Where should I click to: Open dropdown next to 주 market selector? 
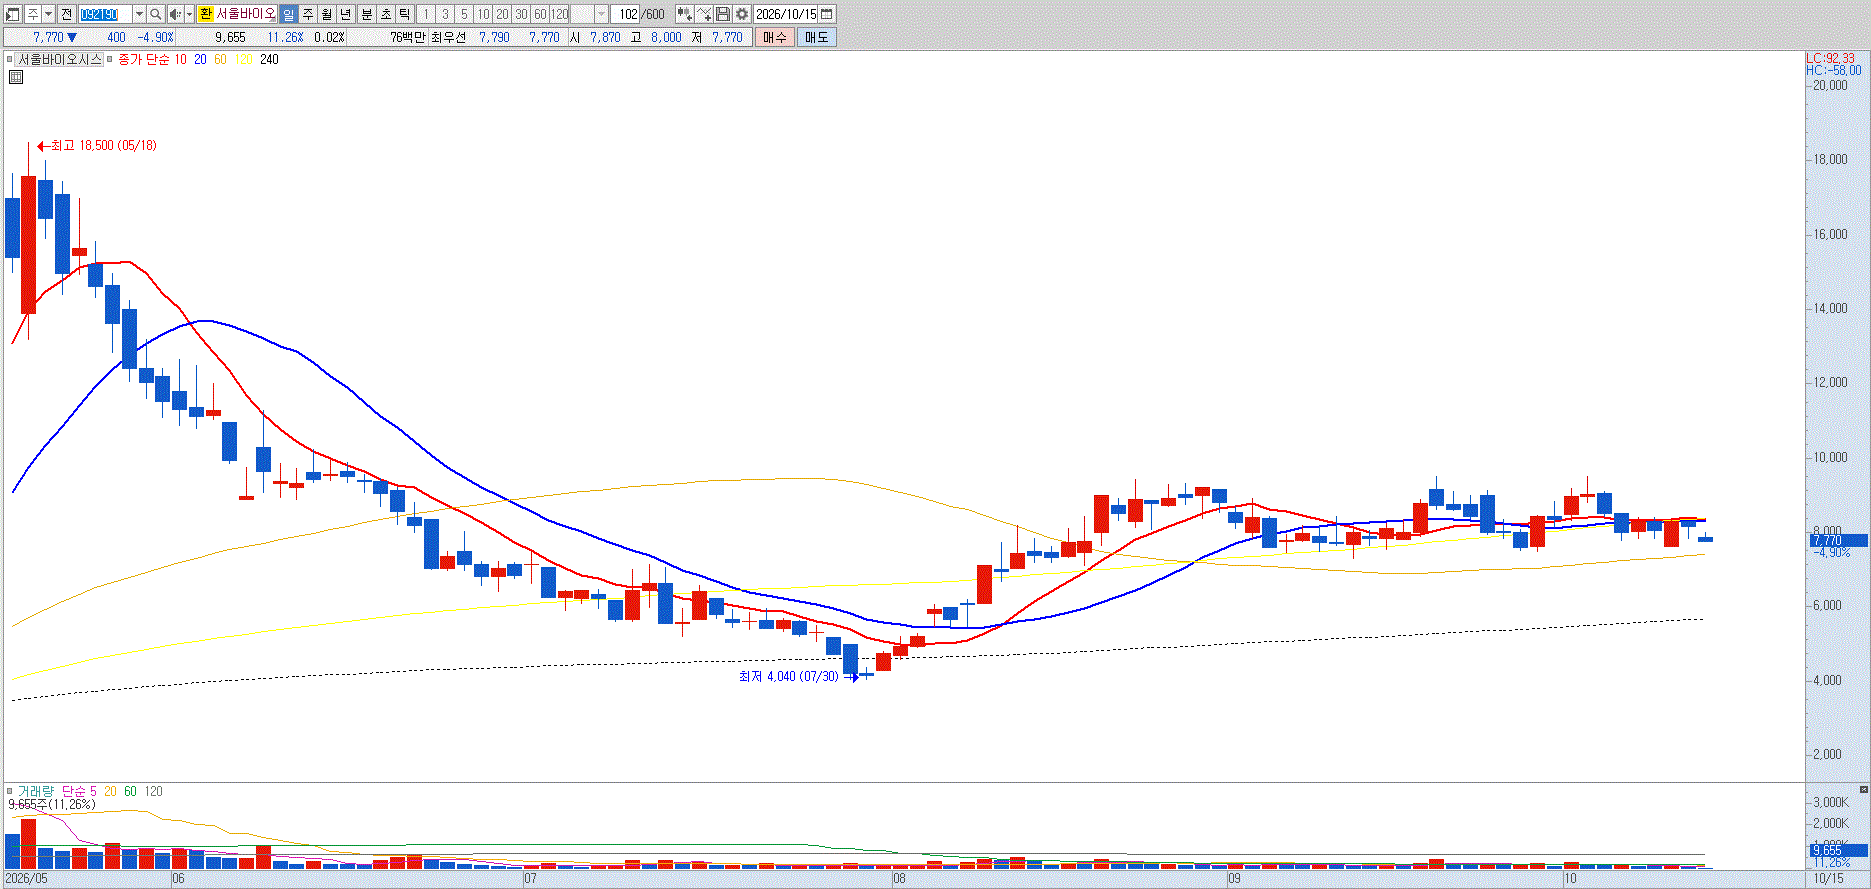48,14
